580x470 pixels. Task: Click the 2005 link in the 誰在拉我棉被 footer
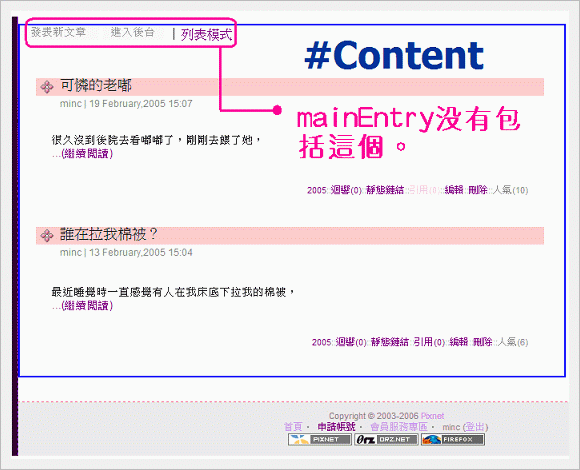click(x=321, y=342)
